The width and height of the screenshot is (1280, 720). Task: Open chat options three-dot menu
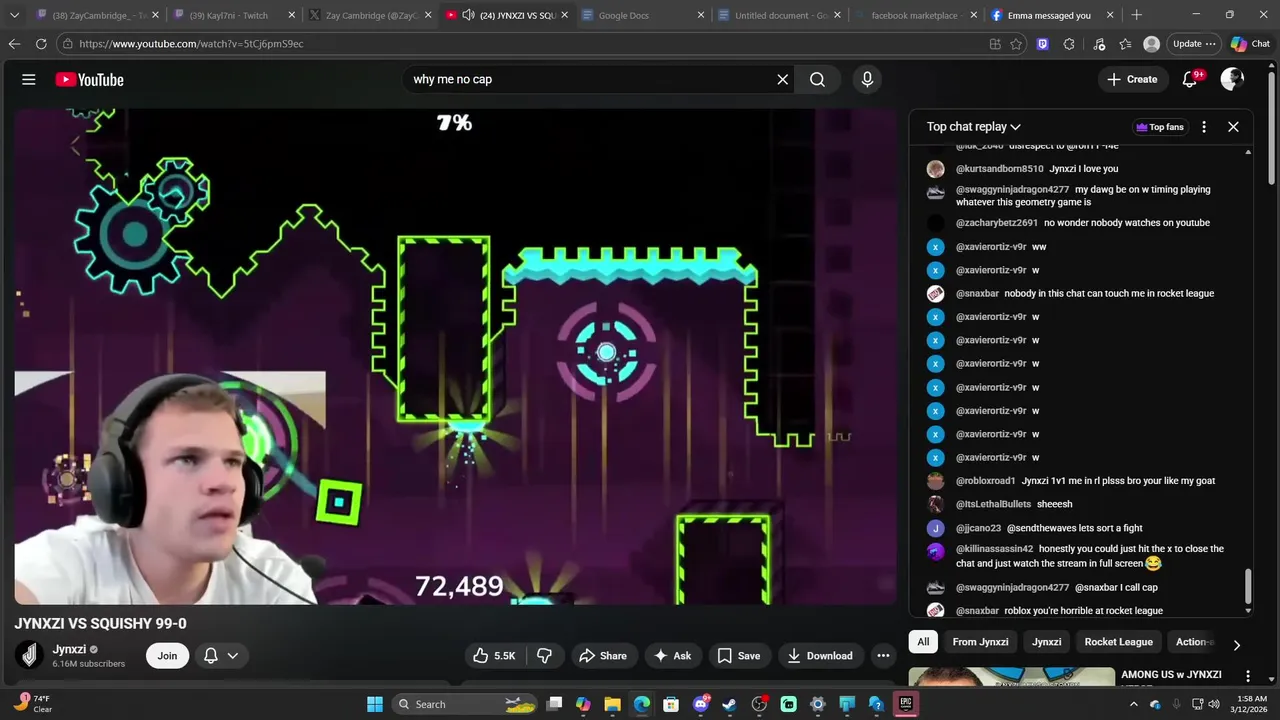coord(1204,127)
